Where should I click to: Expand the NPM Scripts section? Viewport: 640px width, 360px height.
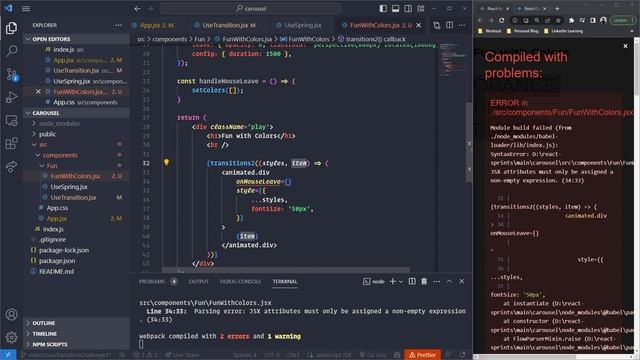pos(76,344)
